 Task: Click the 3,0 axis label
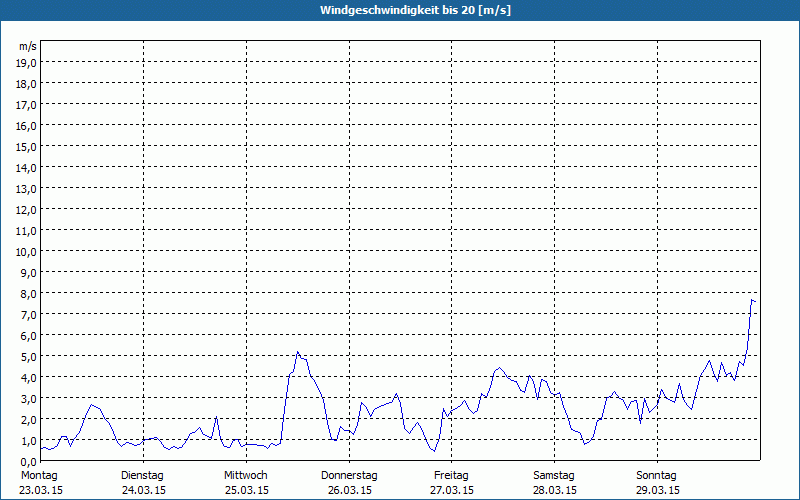pyautogui.click(x=29, y=398)
